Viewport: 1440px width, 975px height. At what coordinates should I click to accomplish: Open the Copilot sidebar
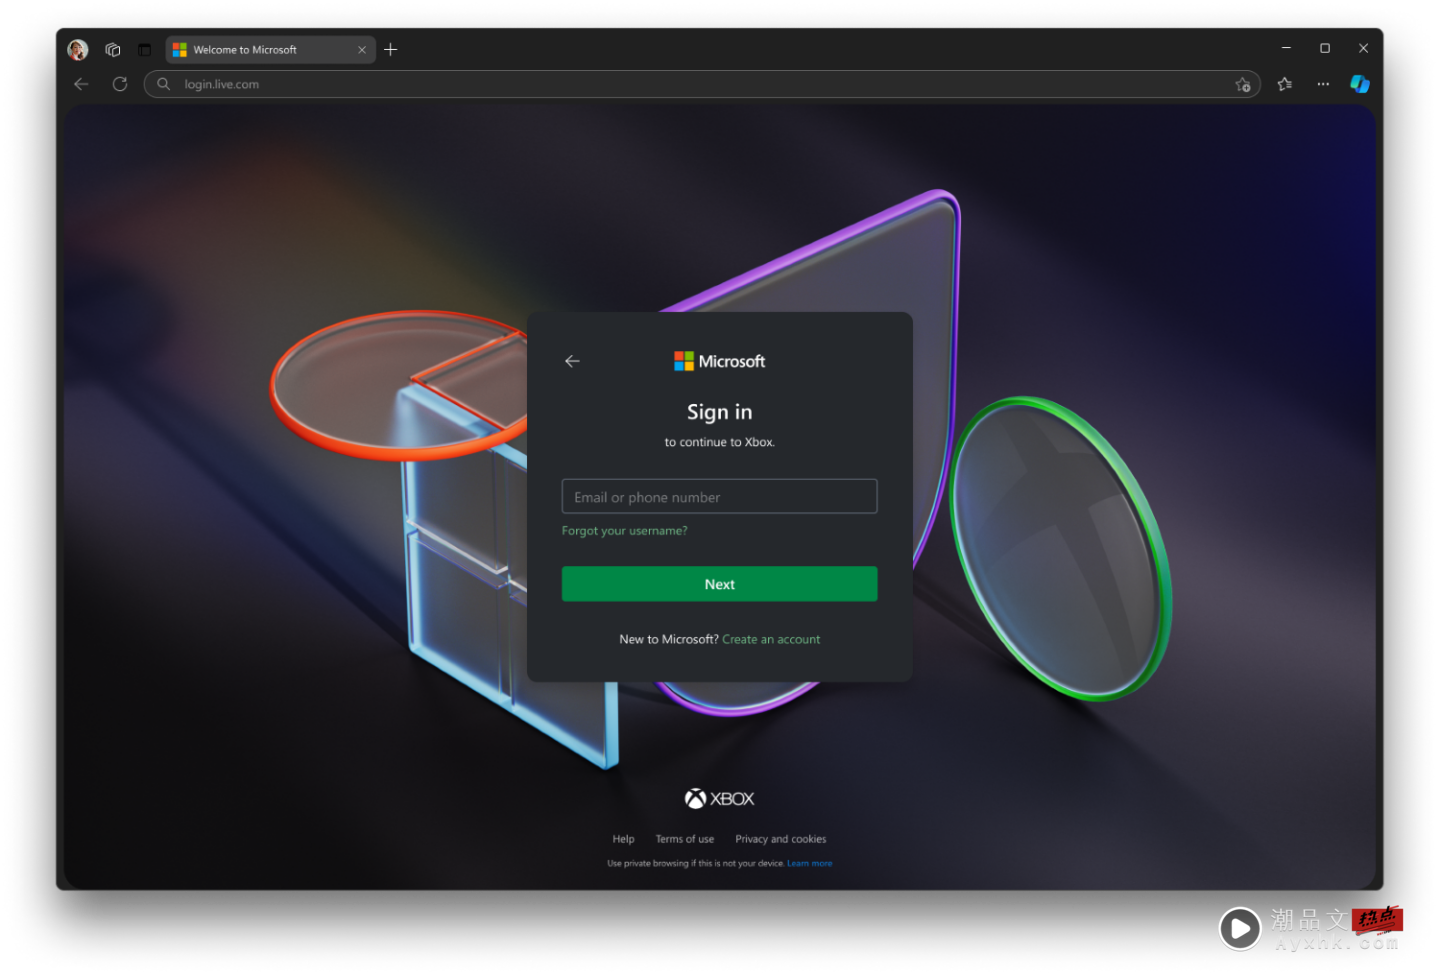tap(1360, 84)
